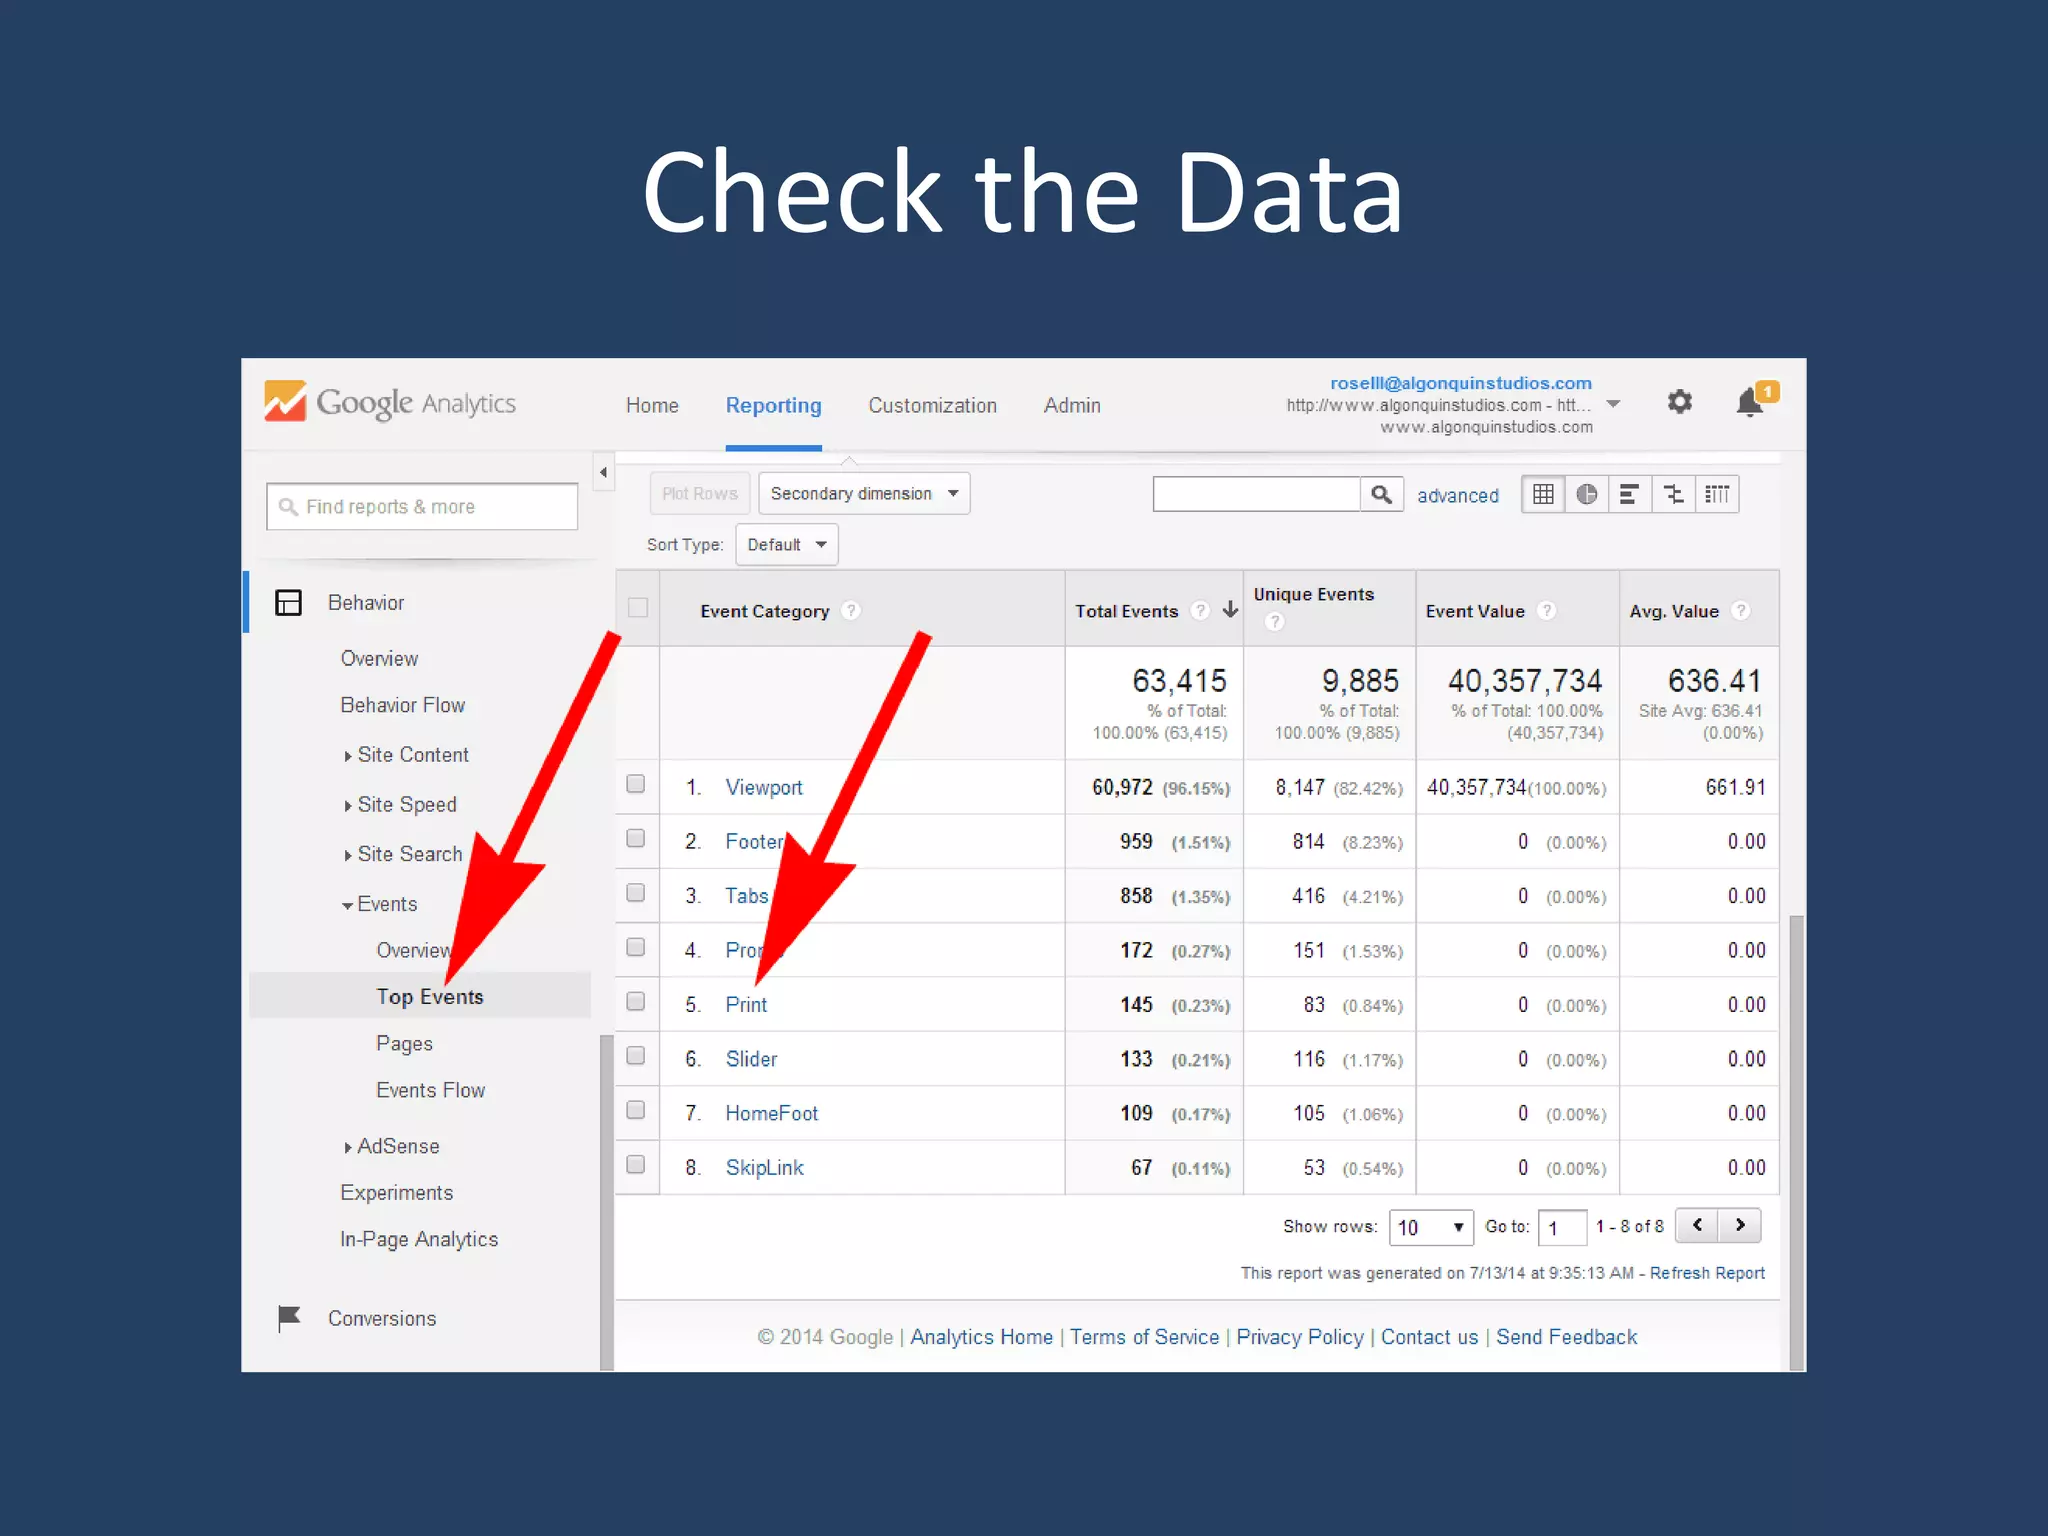Toggle the select-all header checkbox
The image size is (2048, 1536).
click(x=638, y=607)
